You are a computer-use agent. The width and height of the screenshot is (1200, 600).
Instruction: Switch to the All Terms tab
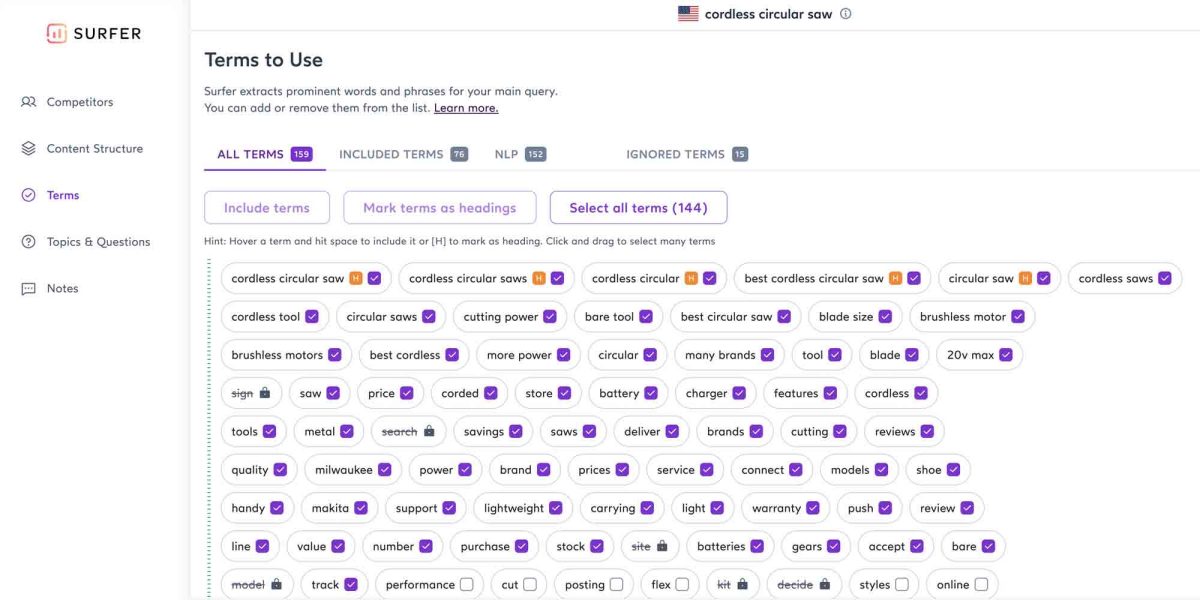click(264, 154)
